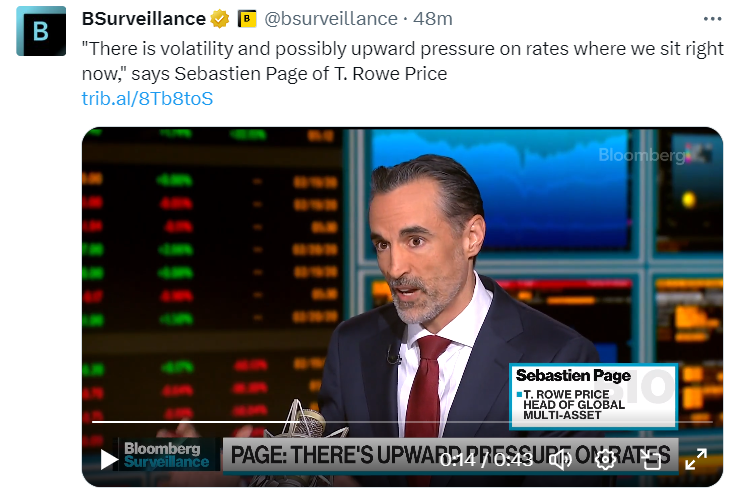
Task: Click the Bloomberg affiliate badge icon
Action: [x=247, y=19]
